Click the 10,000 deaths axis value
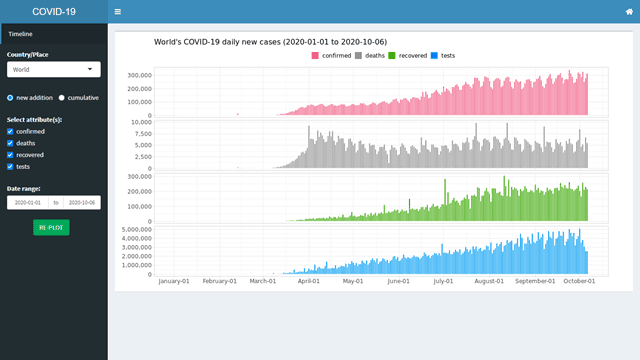This screenshot has height=360, width=640. coord(141,122)
